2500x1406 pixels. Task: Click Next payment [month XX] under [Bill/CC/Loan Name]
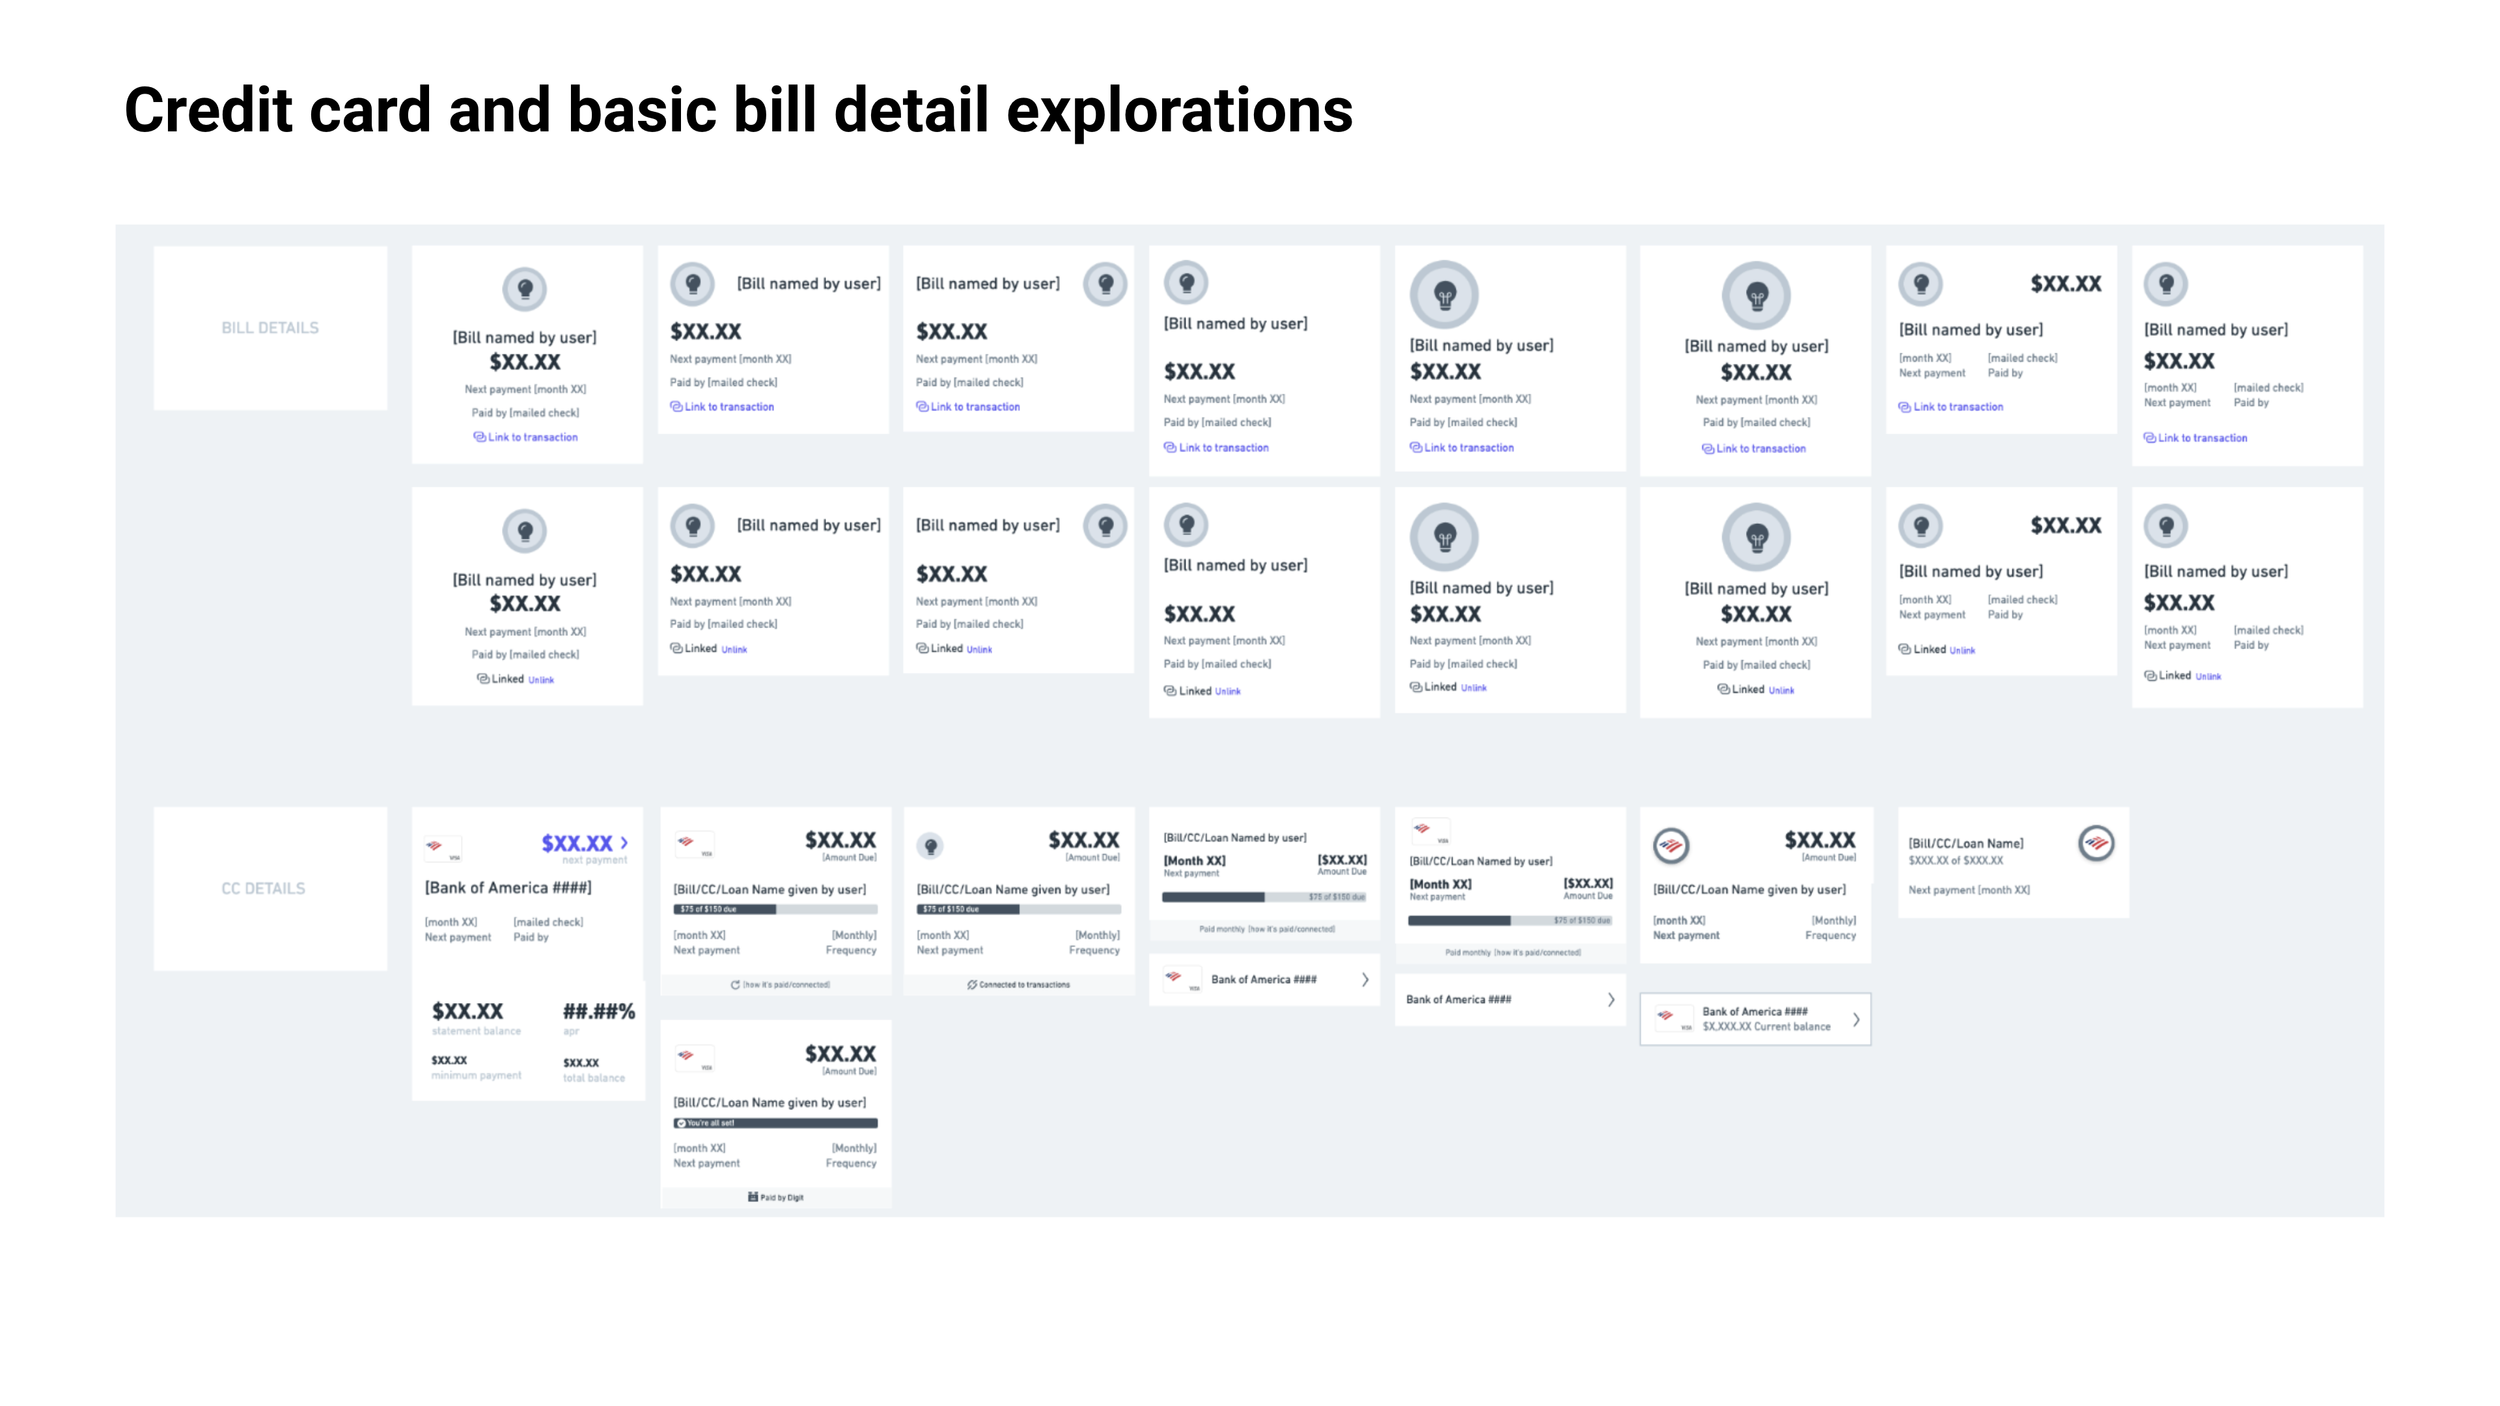(x=1968, y=890)
